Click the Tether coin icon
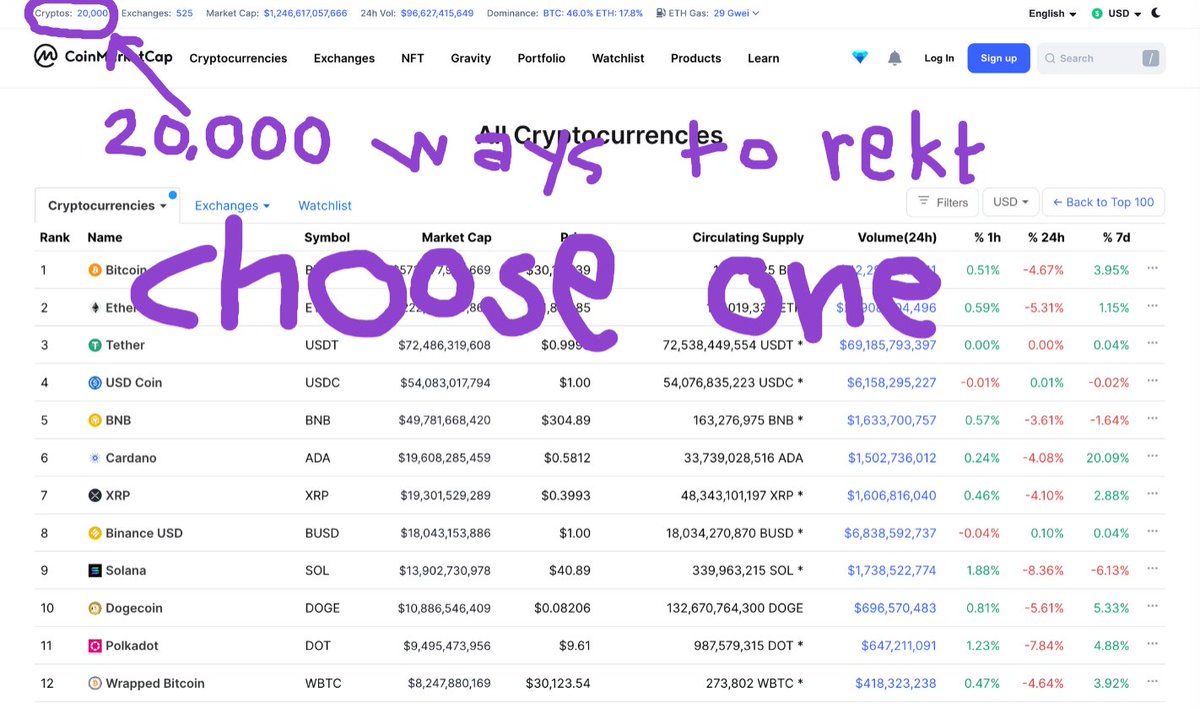The image size is (1200, 709). 95,345
